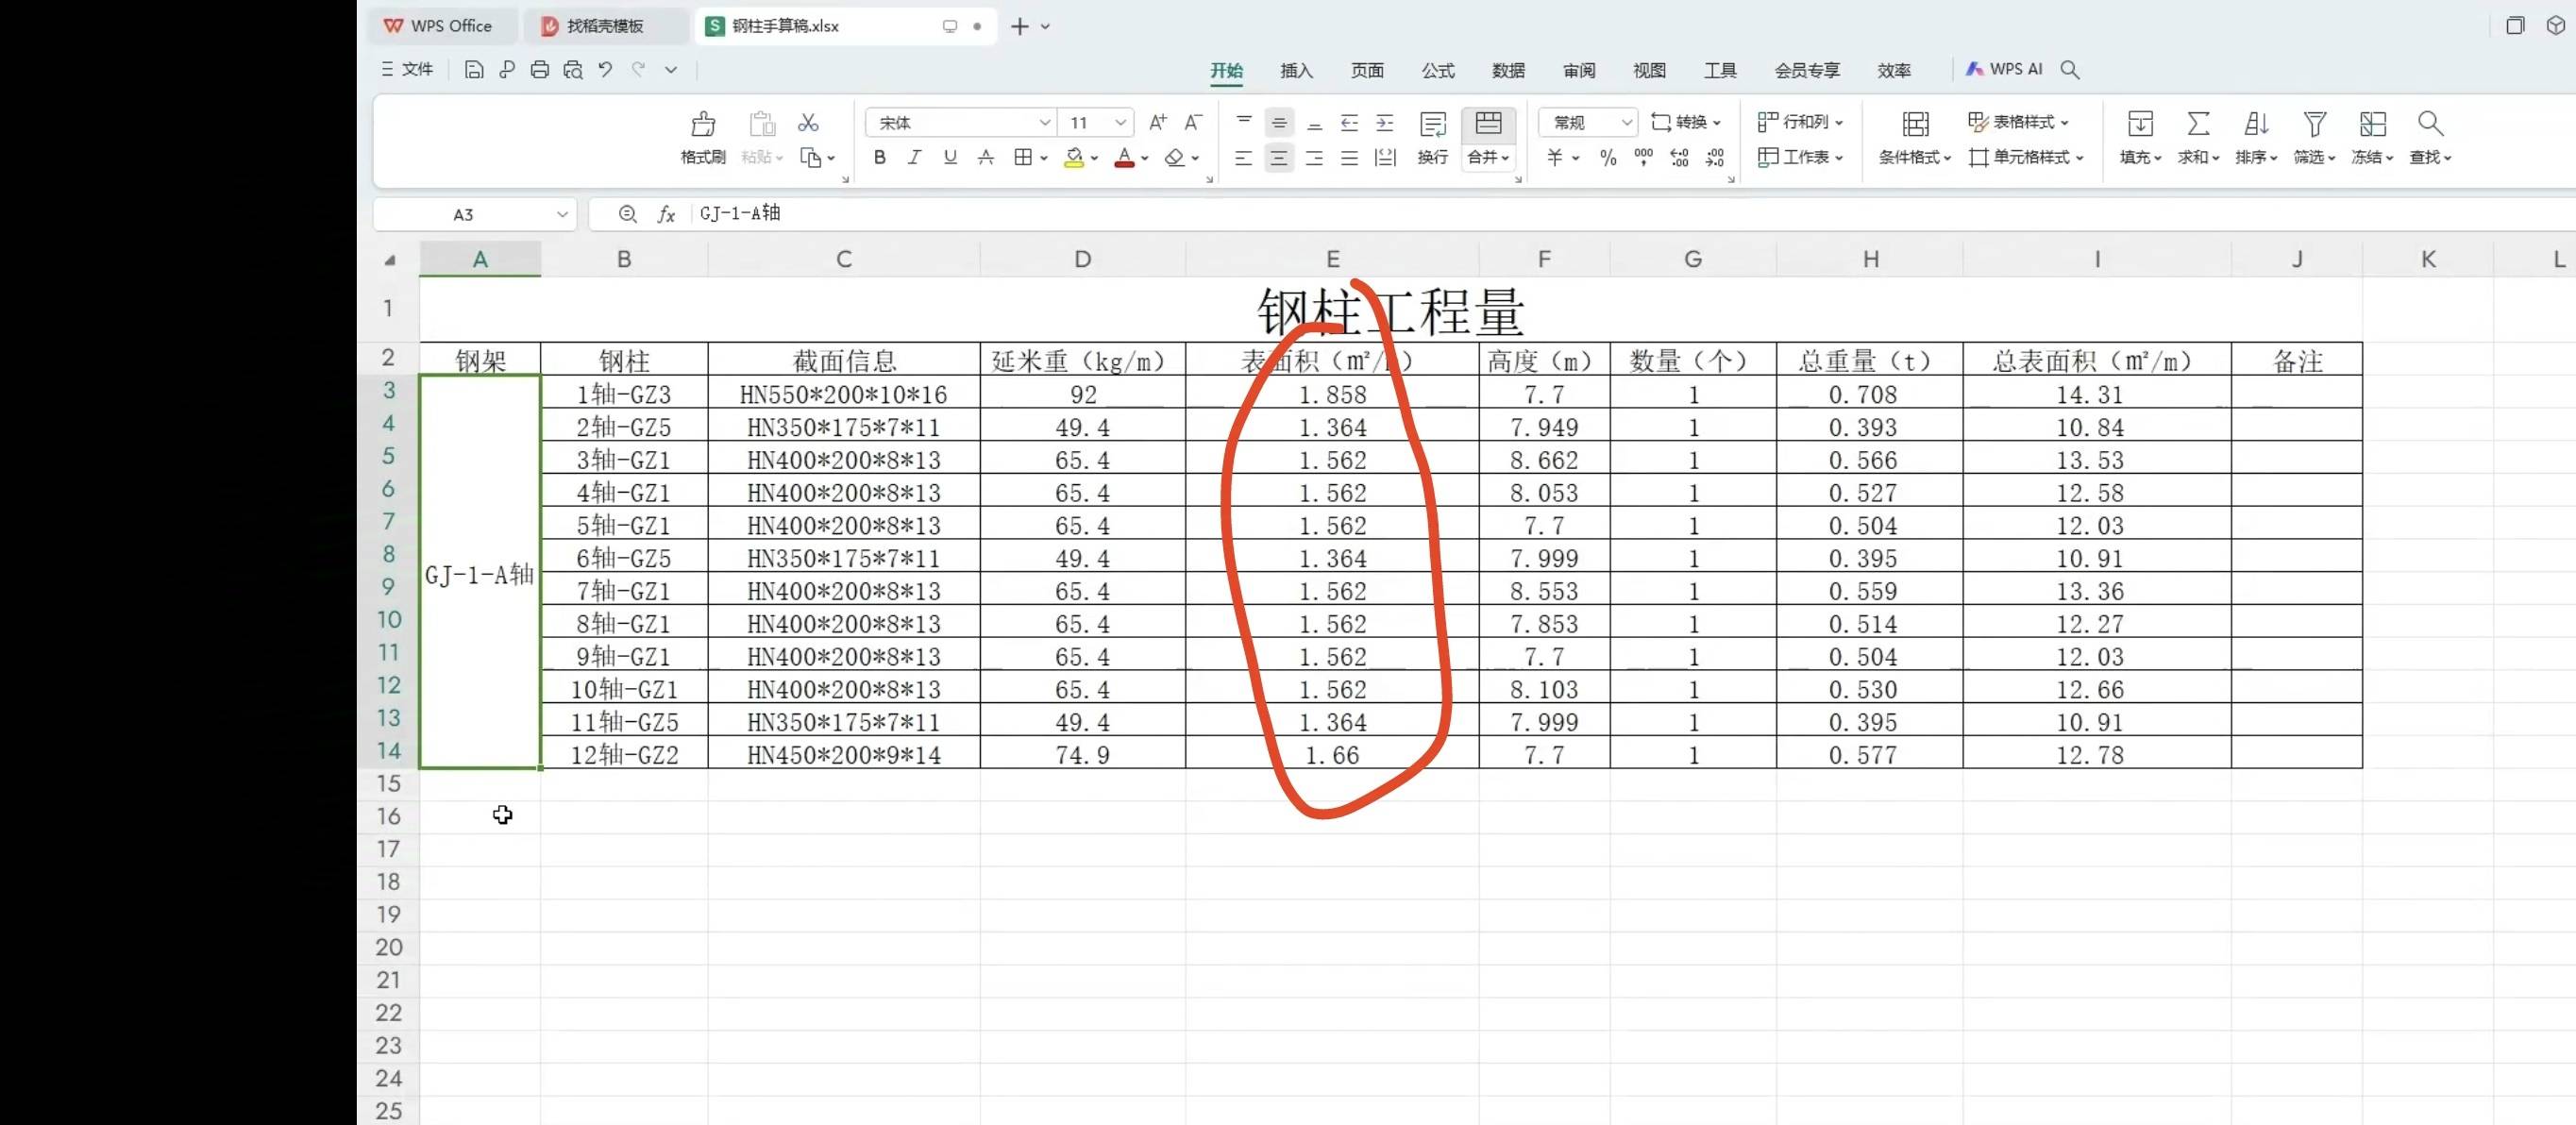This screenshot has width=2576, height=1125.
Task: Toggle Underline formatting
Action: point(950,157)
